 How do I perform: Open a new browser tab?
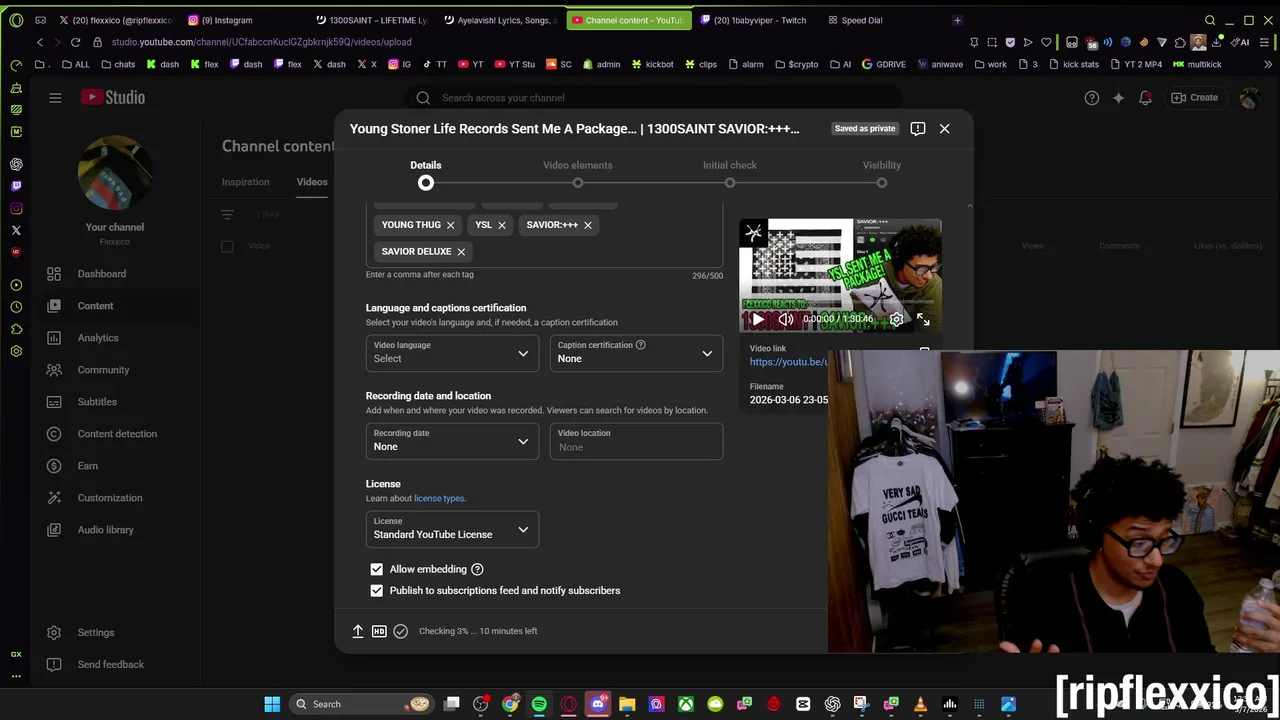957,20
